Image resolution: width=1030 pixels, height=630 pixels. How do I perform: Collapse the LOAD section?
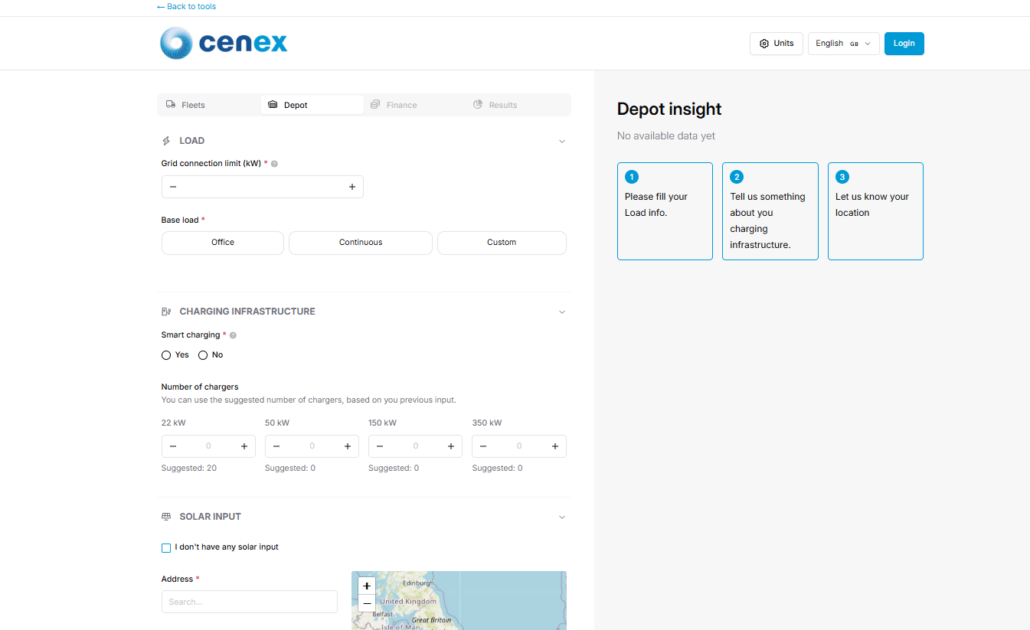[x=562, y=141]
